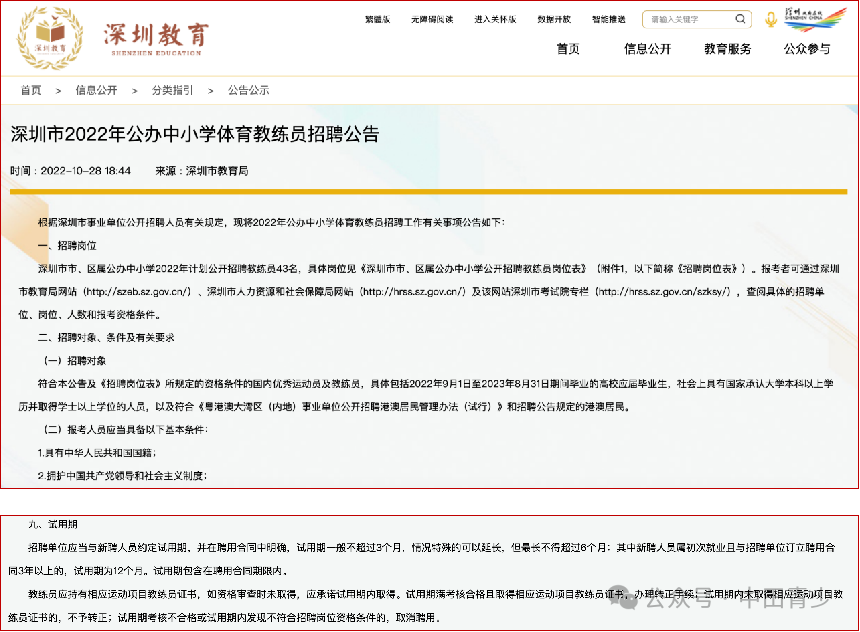
Task: Click the URL http://hrss.sz.gov.cn/szksy/
Action: click(x=664, y=292)
